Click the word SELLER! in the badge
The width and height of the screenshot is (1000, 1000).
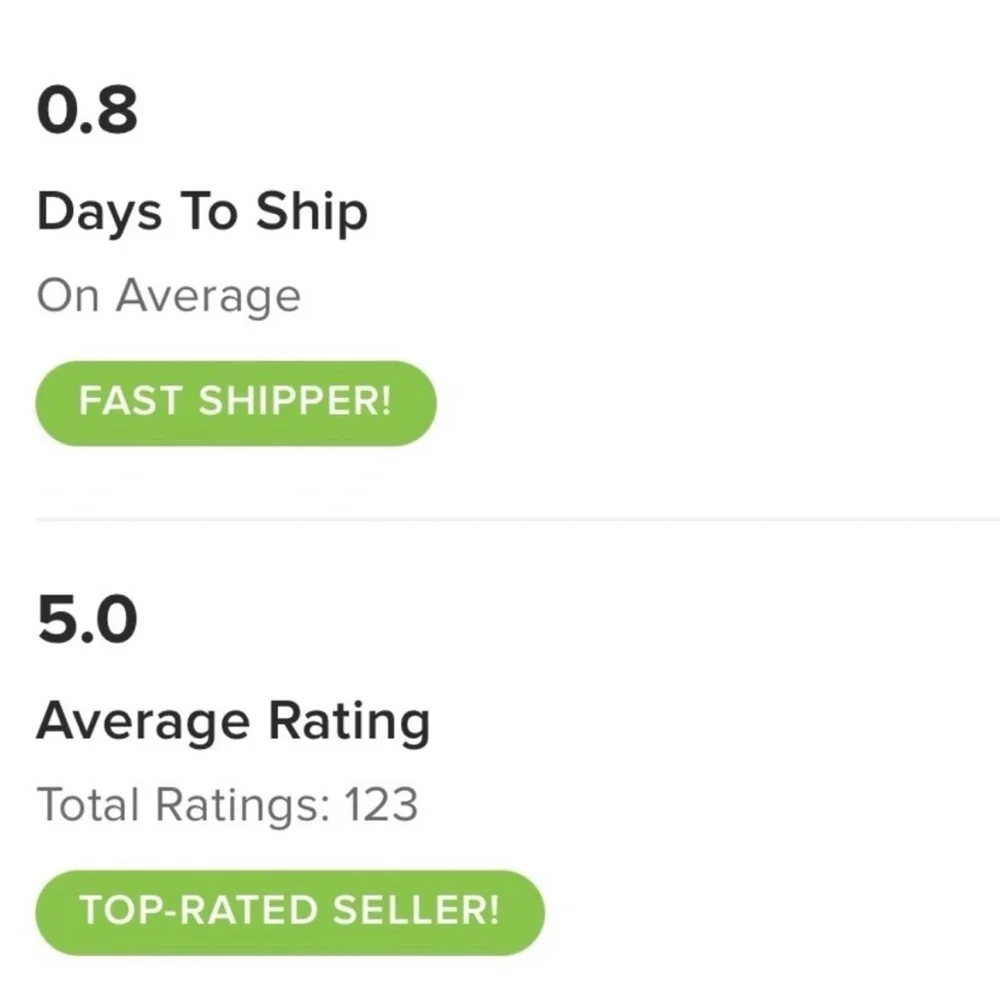click(415, 912)
